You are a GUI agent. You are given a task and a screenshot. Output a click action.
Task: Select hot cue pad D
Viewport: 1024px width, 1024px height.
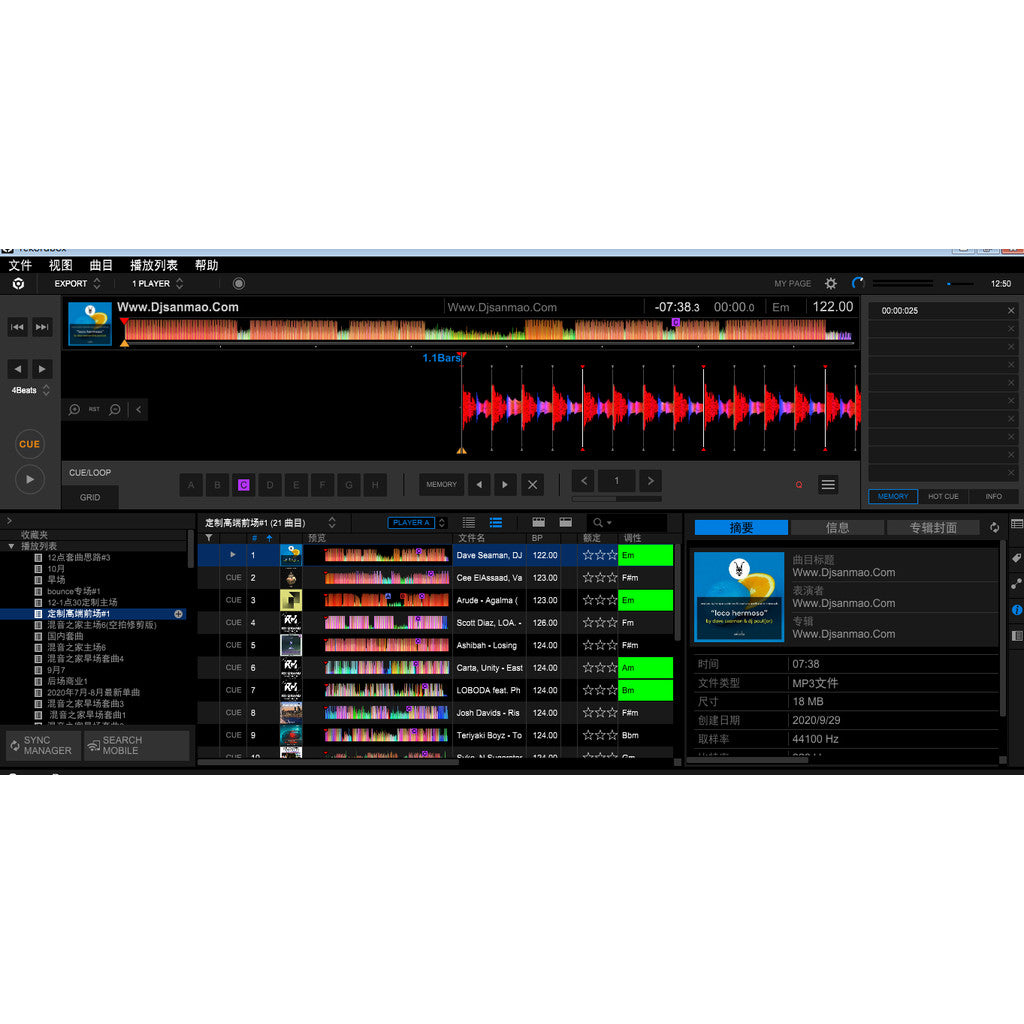coord(270,485)
